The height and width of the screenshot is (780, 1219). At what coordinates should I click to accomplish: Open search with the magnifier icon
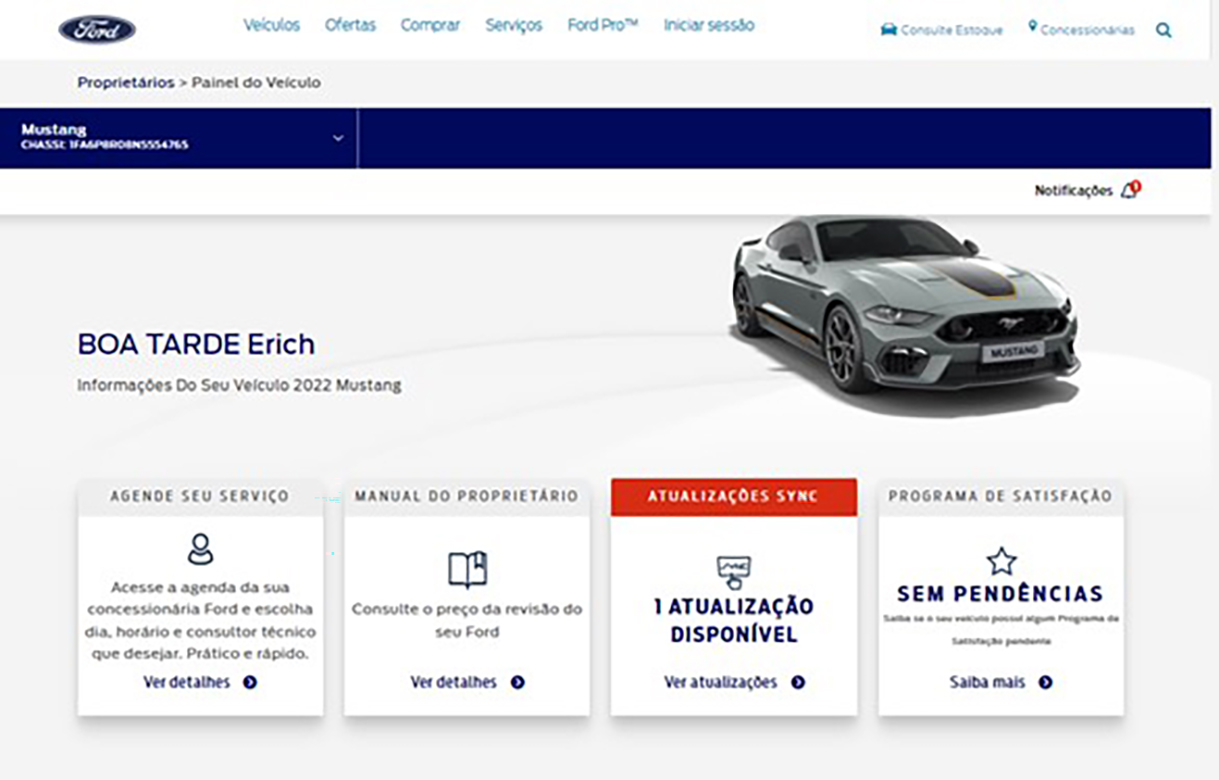coord(1163,30)
